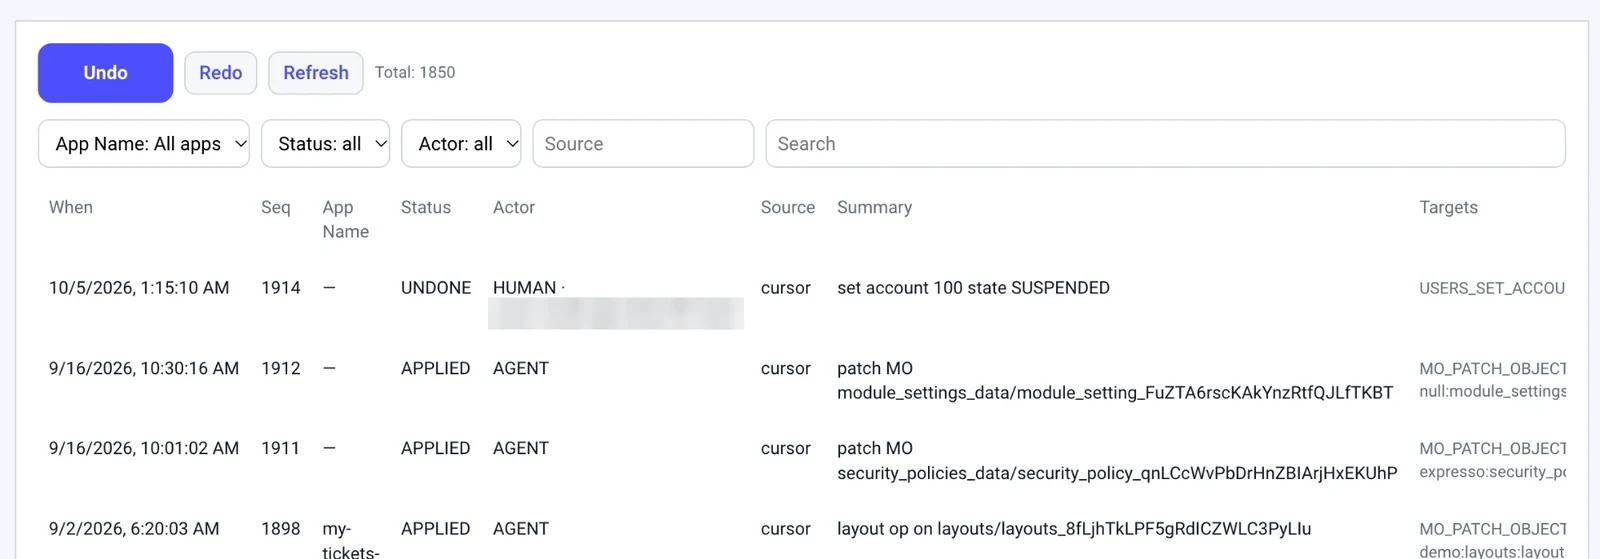This screenshot has width=1600, height=559.
Task: Click summary 'set account 100 state SUSPENDED'
Action: (974, 288)
